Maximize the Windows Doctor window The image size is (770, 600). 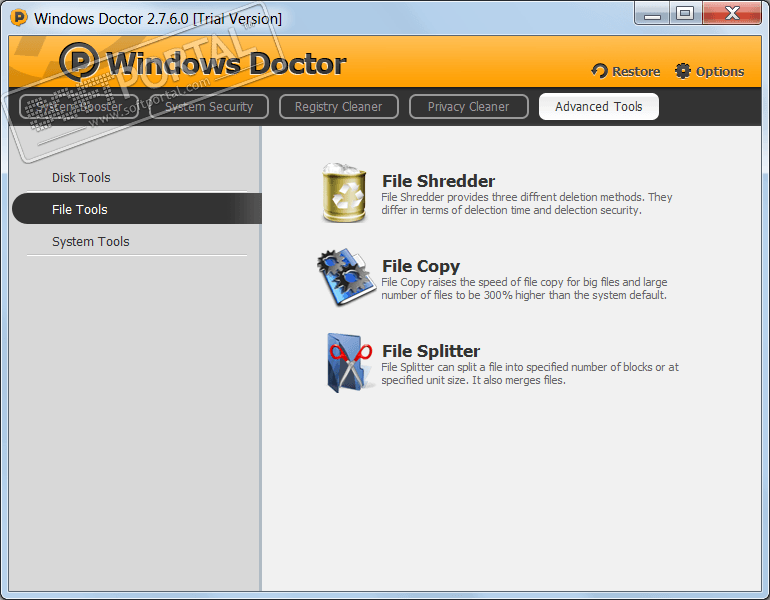[x=685, y=13]
